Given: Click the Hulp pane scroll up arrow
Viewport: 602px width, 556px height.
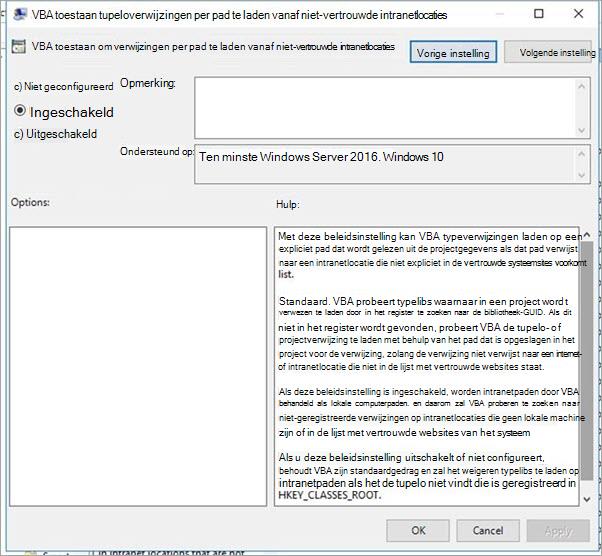Looking at the screenshot, I should (x=587, y=235).
